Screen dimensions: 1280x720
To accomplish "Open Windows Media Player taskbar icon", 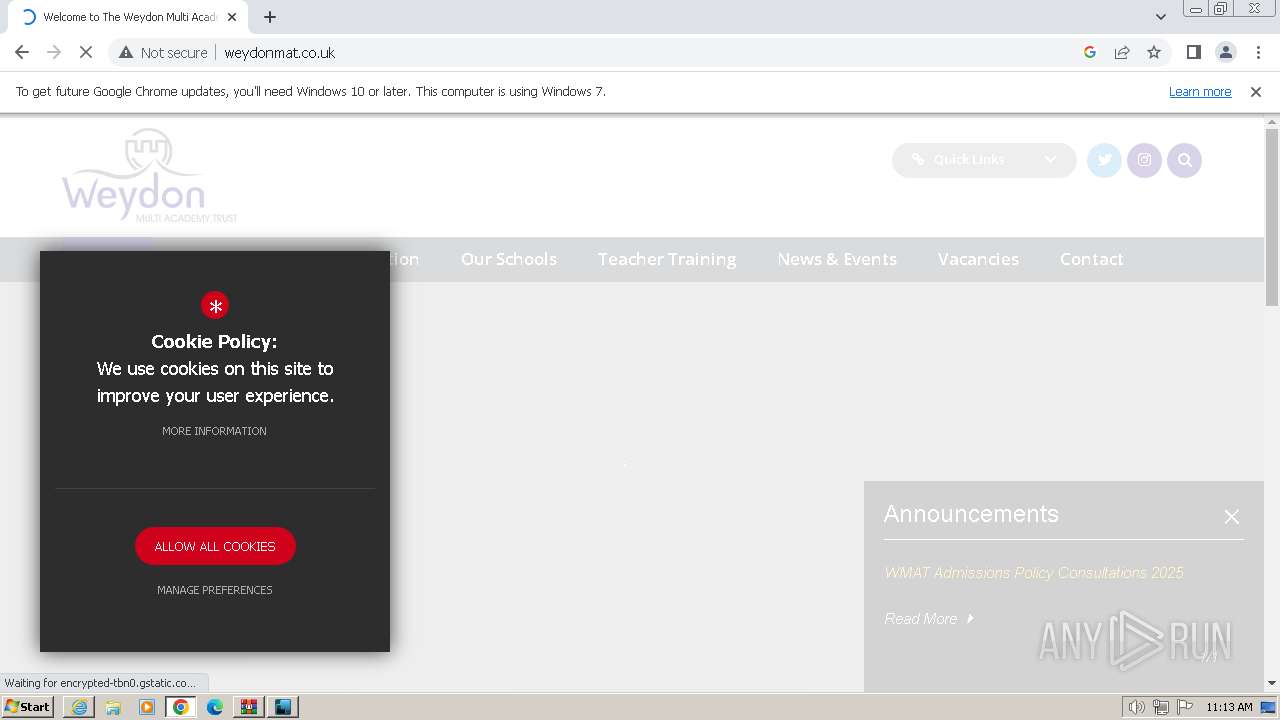I will pyautogui.click(x=147, y=707).
